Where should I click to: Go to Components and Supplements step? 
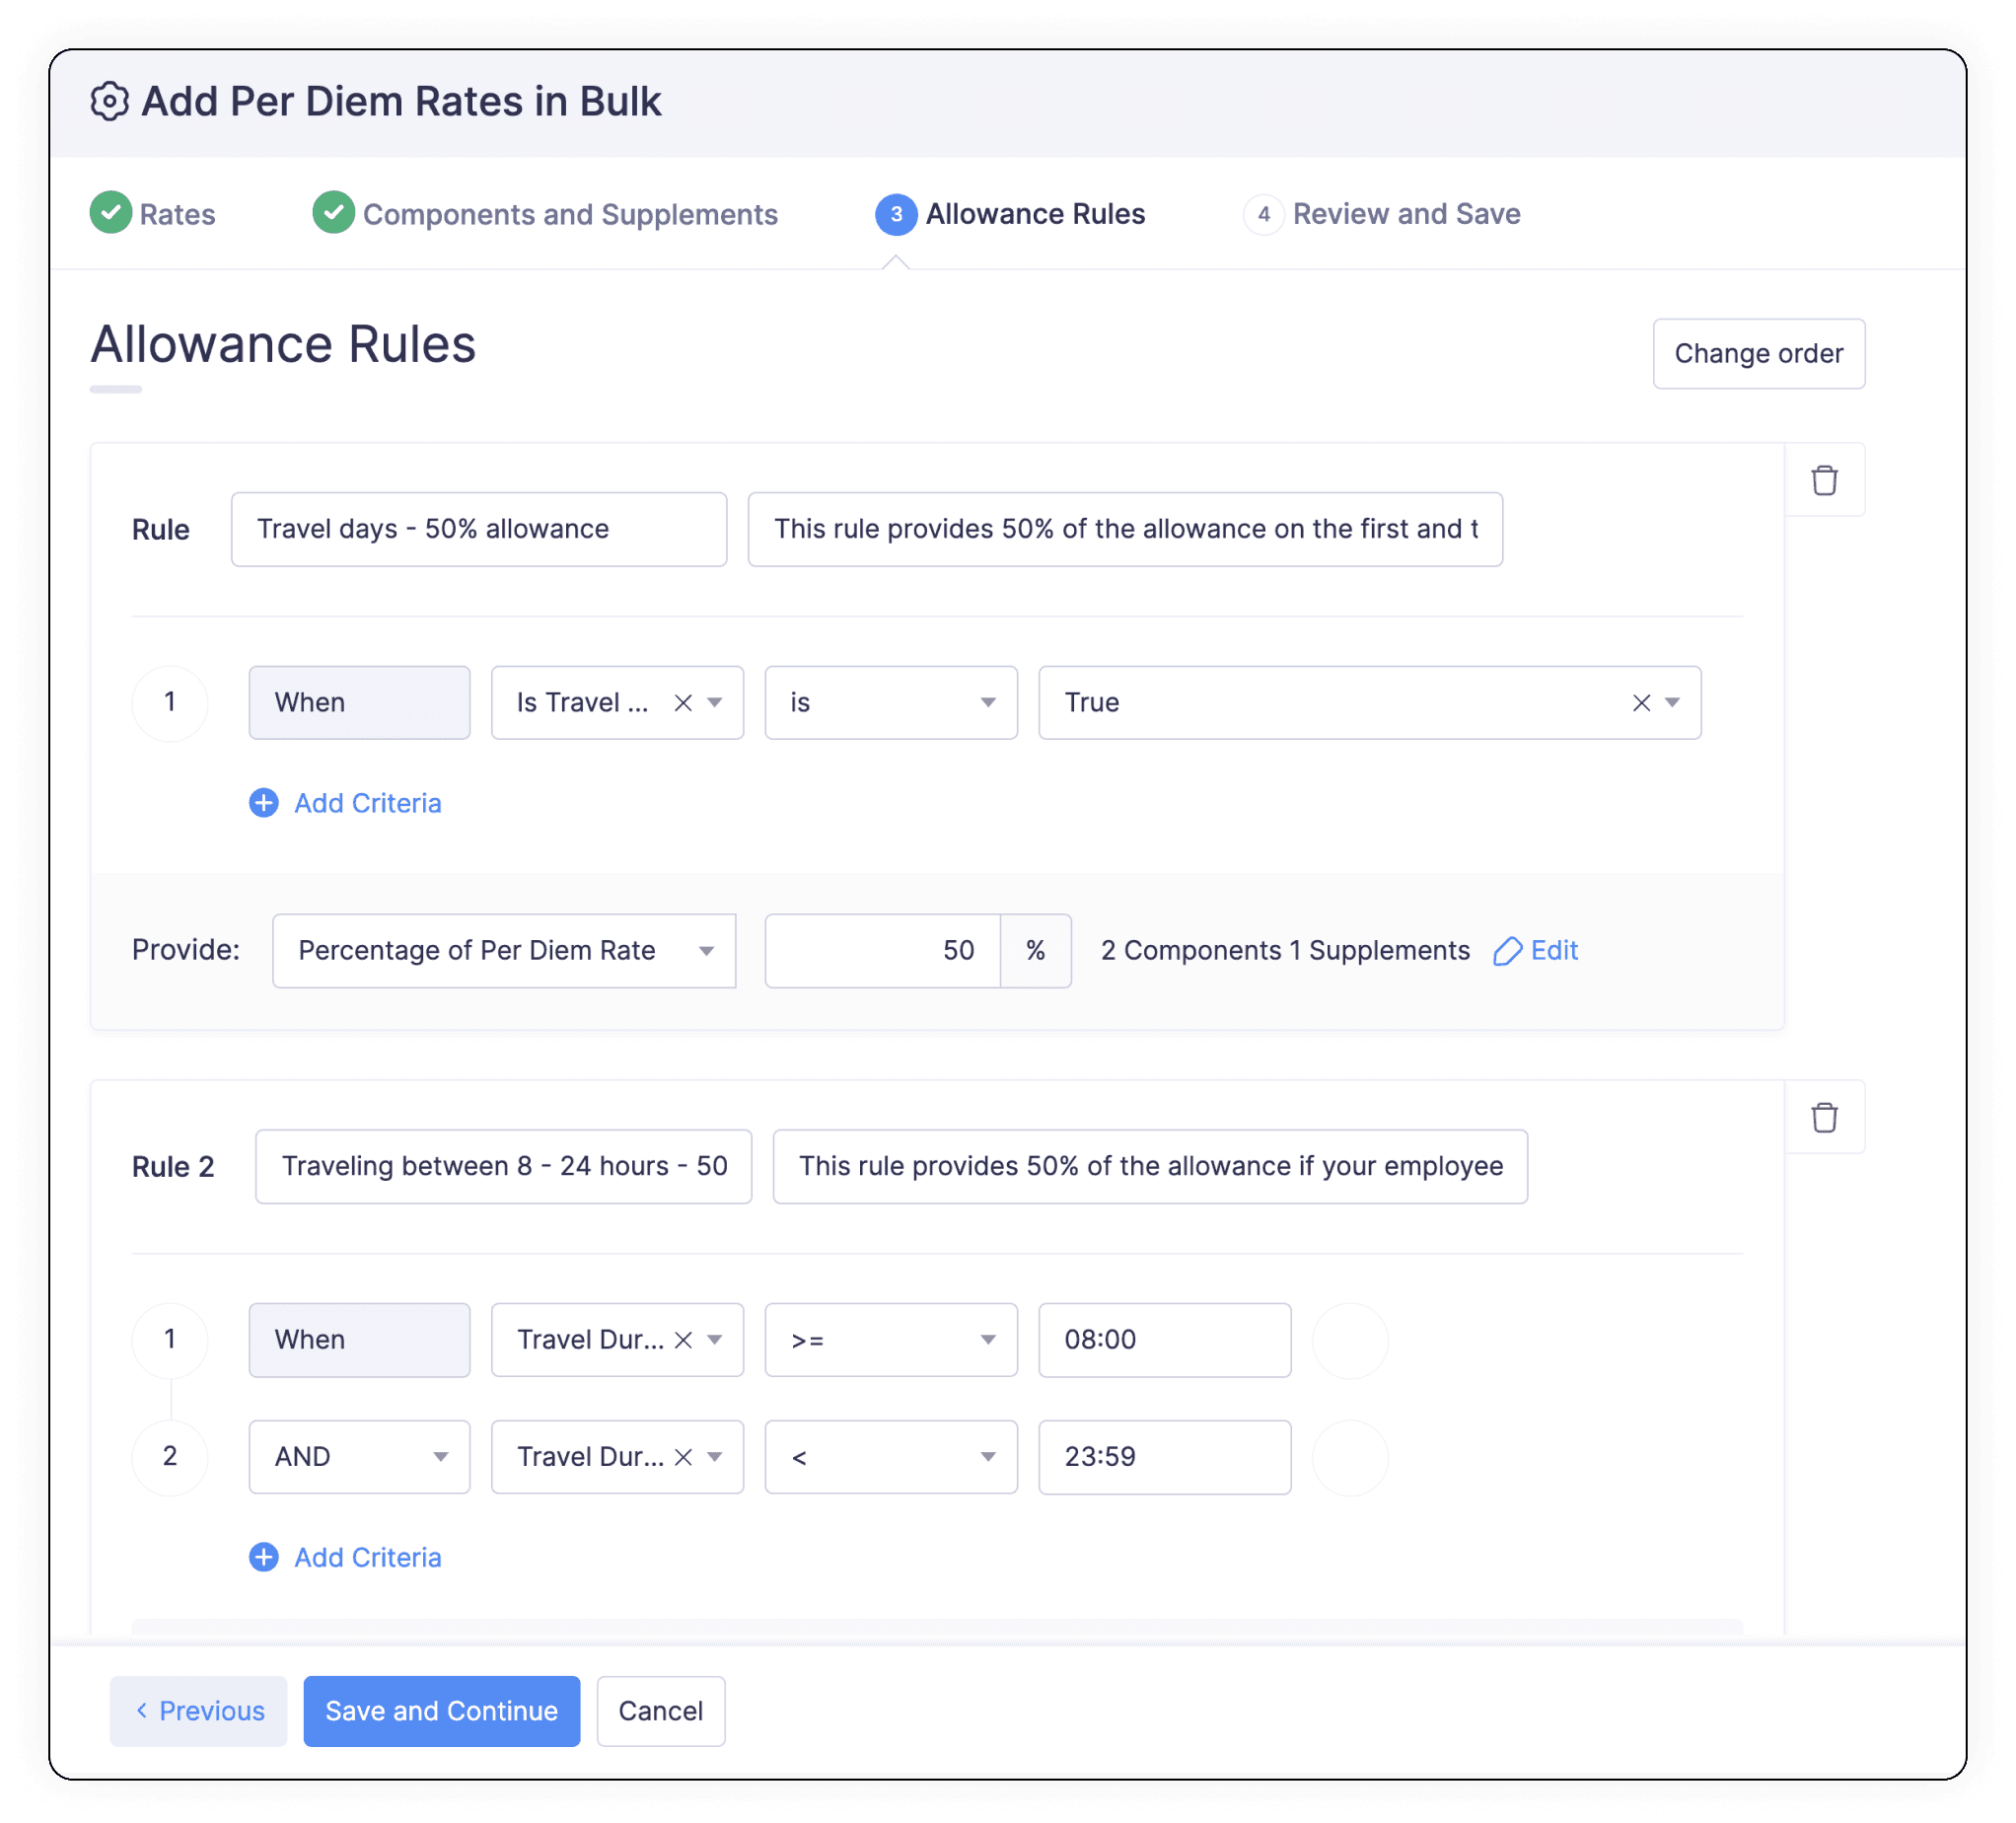point(569,214)
